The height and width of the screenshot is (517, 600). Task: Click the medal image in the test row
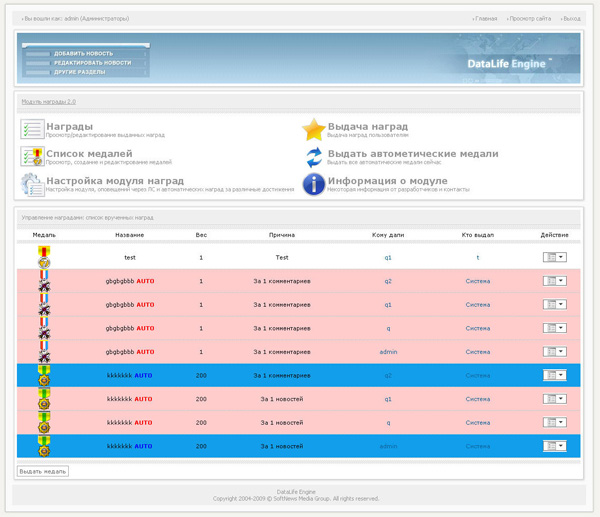(x=44, y=257)
